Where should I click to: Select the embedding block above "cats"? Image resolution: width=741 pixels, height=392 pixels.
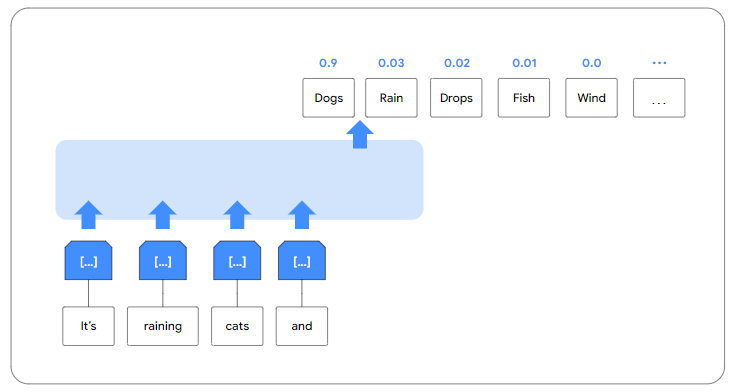point(237,260)
